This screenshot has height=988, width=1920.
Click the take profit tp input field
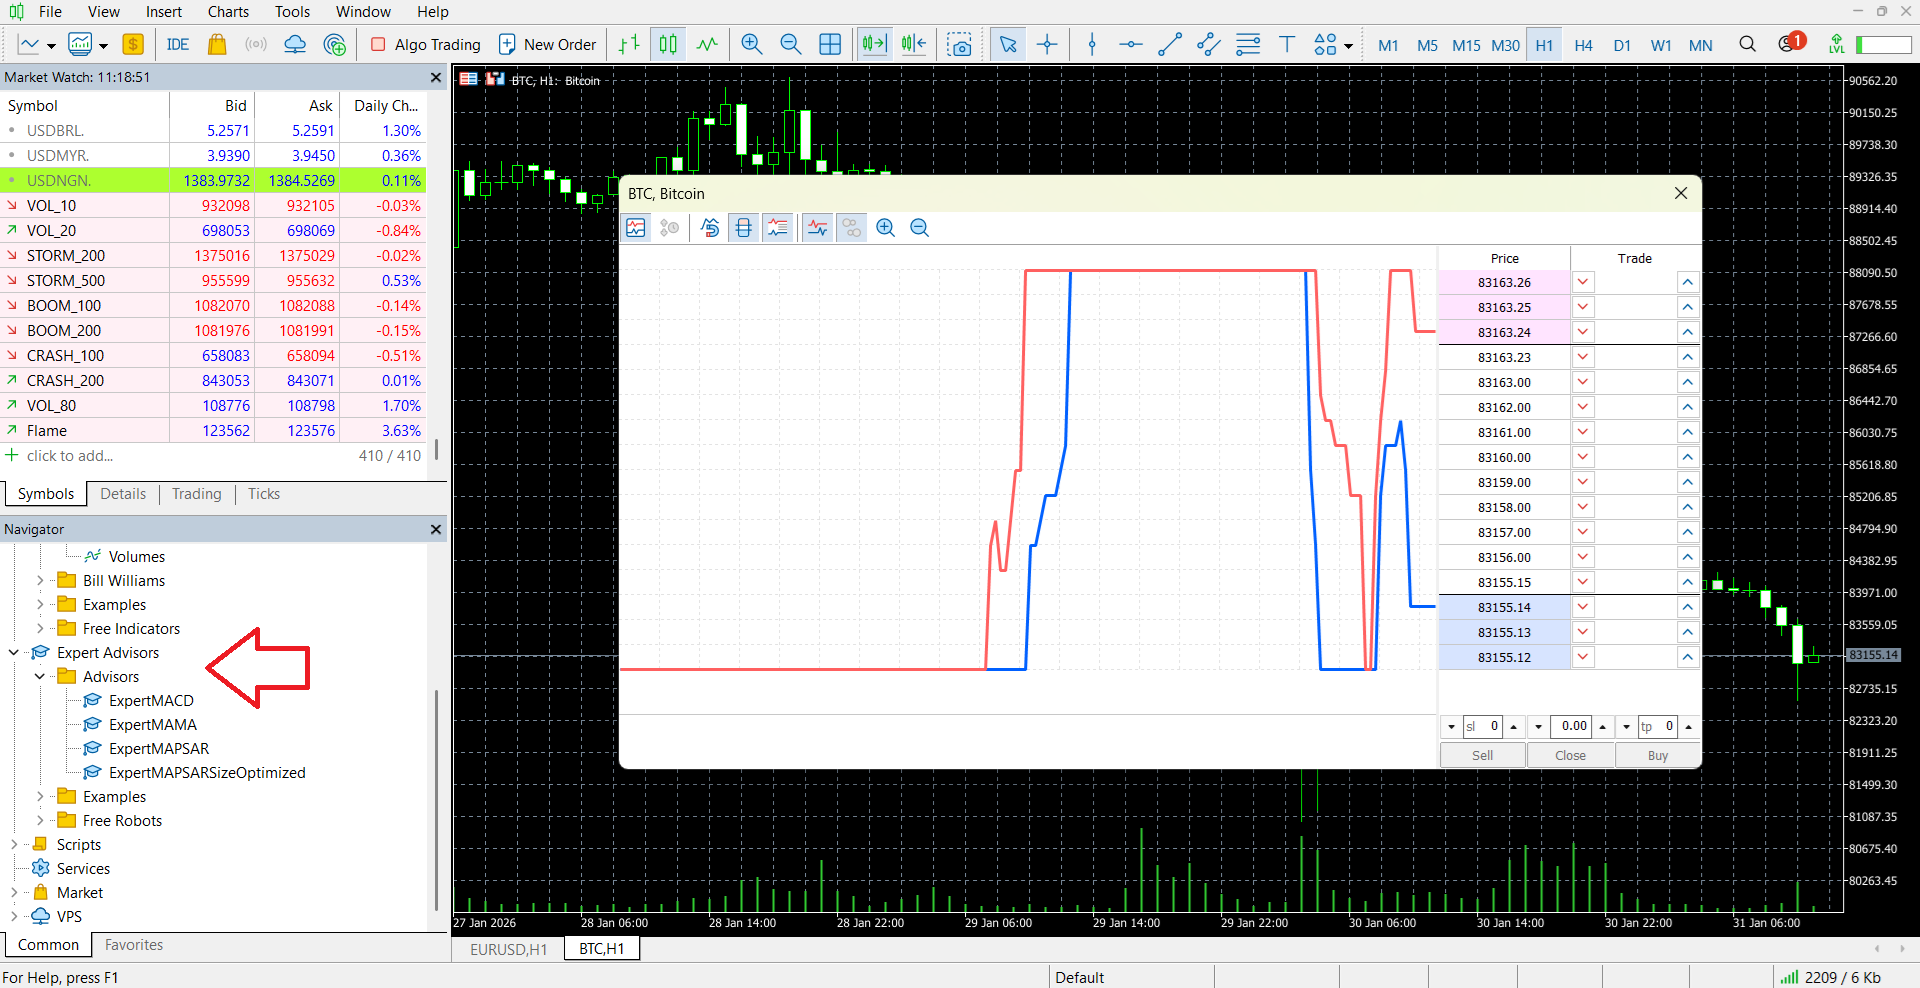coord(1657,726)
